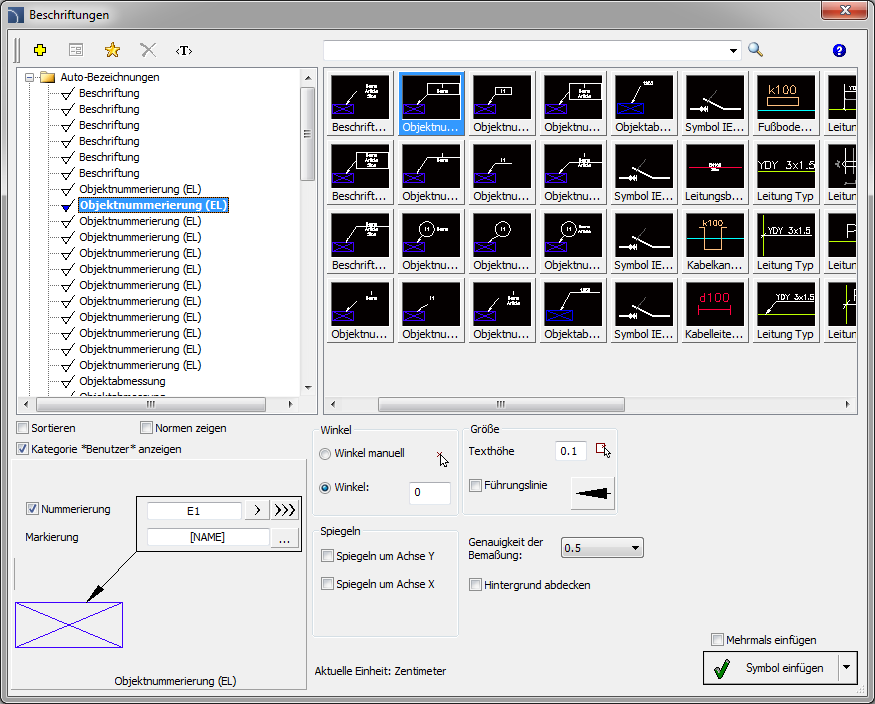Screen dimensions: 875x704
Task: Toggle the Spiegeln um Achse Y checkbox
Action: (327, 556)
